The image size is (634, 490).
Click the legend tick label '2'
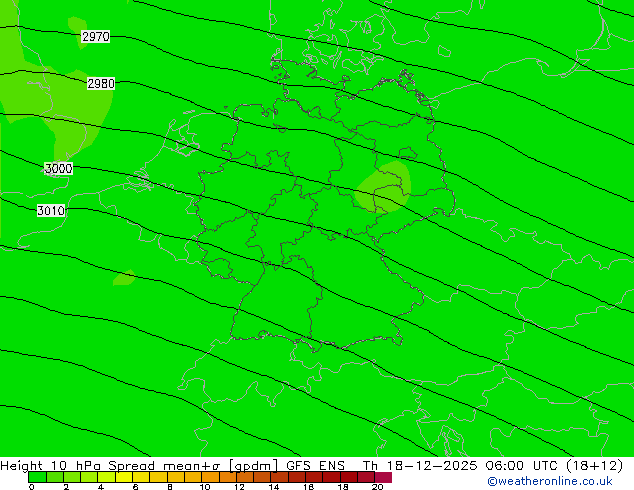click(66, 487)
